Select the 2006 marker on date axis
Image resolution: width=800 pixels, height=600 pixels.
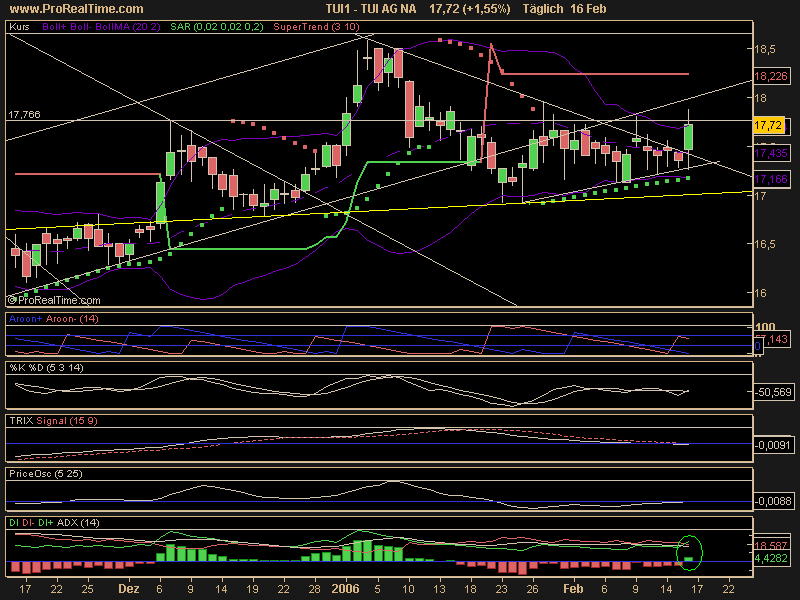345,591
